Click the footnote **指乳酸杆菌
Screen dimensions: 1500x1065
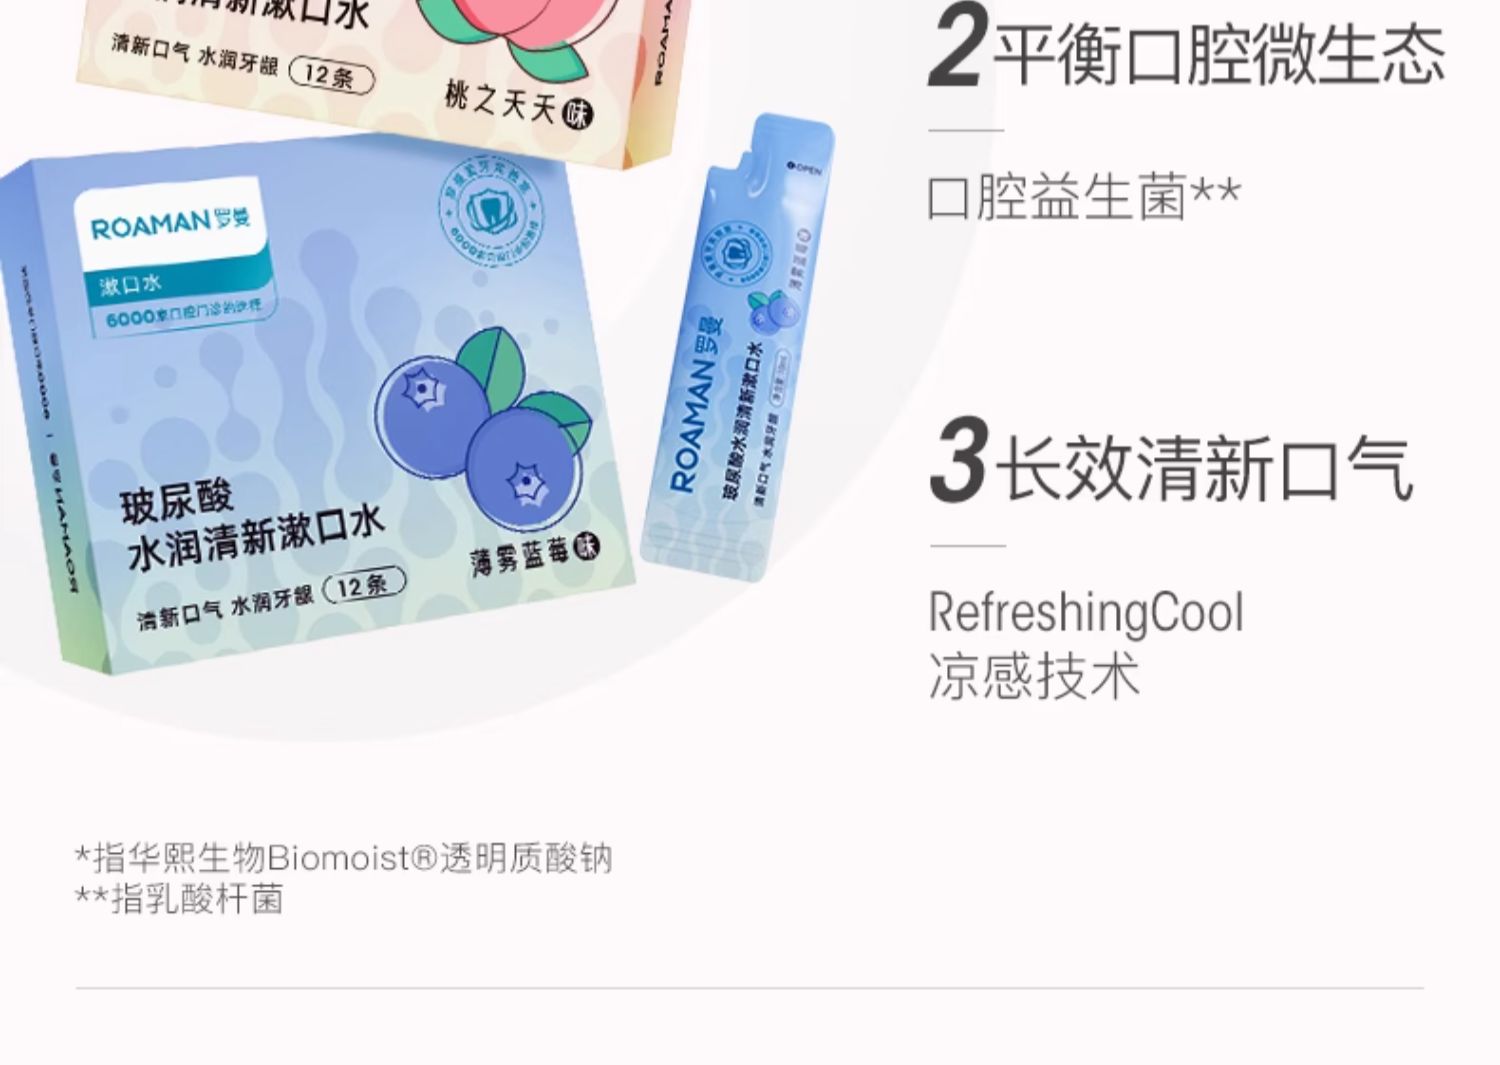[x=180, y=898]
